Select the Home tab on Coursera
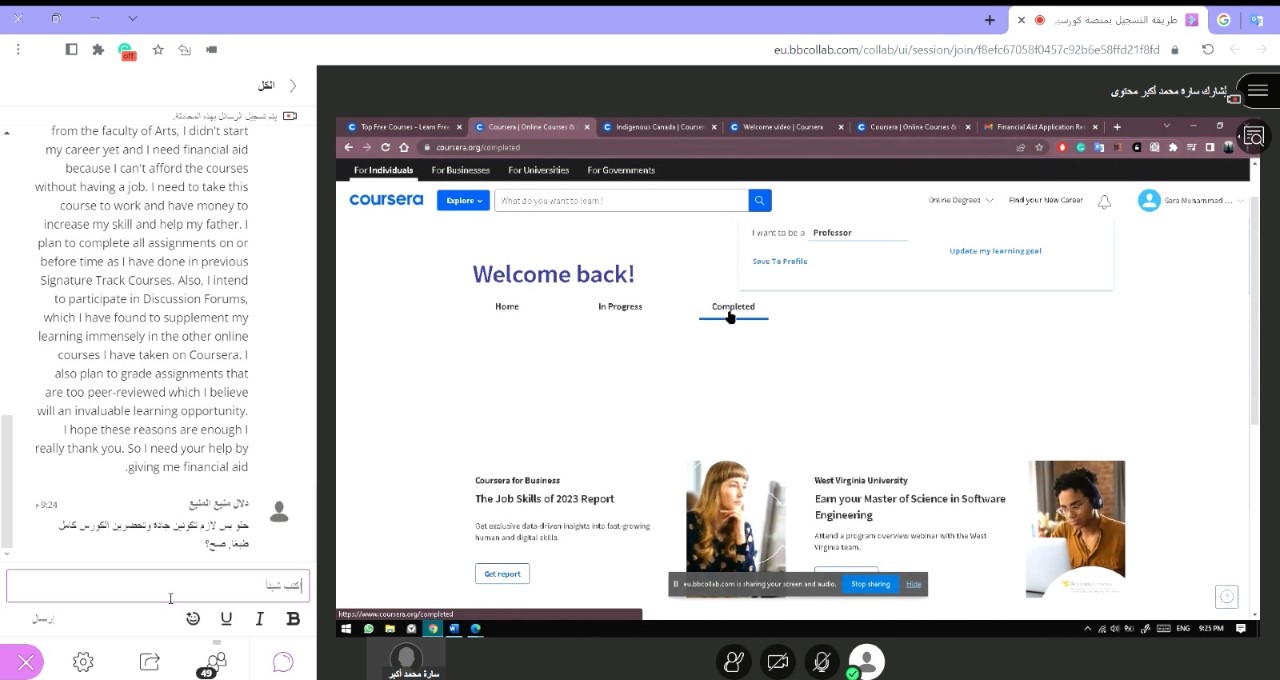This screenshot has height=680, width=1280. tap(507, 307)
